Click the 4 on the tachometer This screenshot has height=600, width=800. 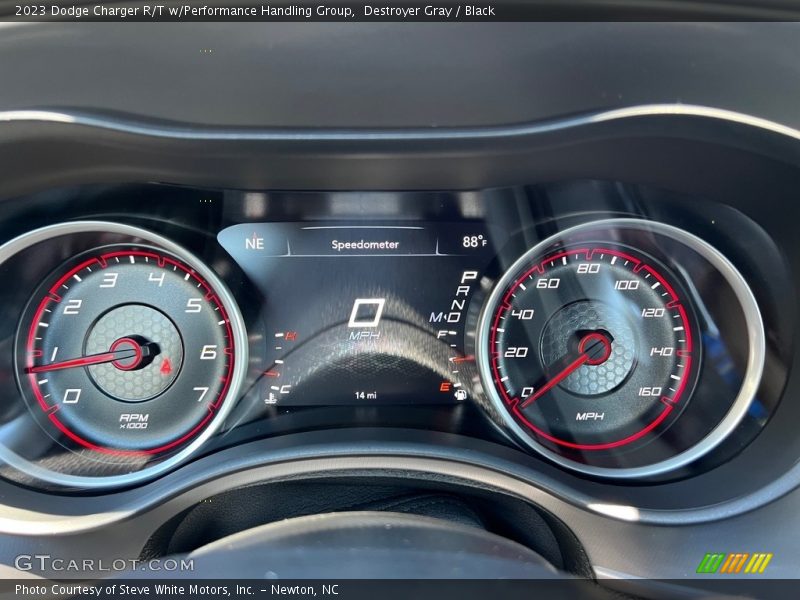click(x=156, y=279)
